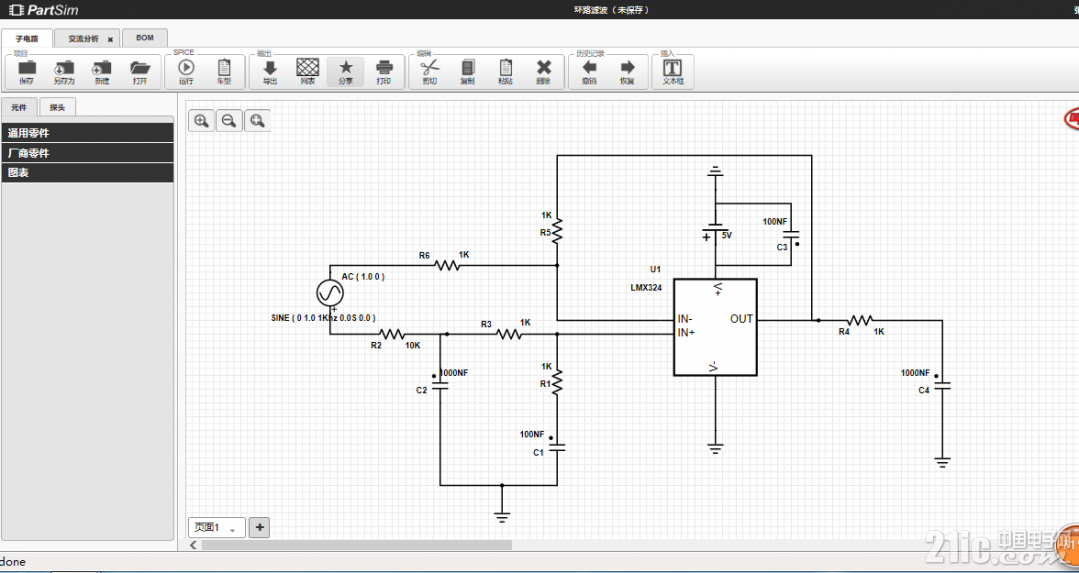The height and width of the screenshot is (573, 1079).
Task: Close the 交流分析 tab
Action: click(110, 40)
